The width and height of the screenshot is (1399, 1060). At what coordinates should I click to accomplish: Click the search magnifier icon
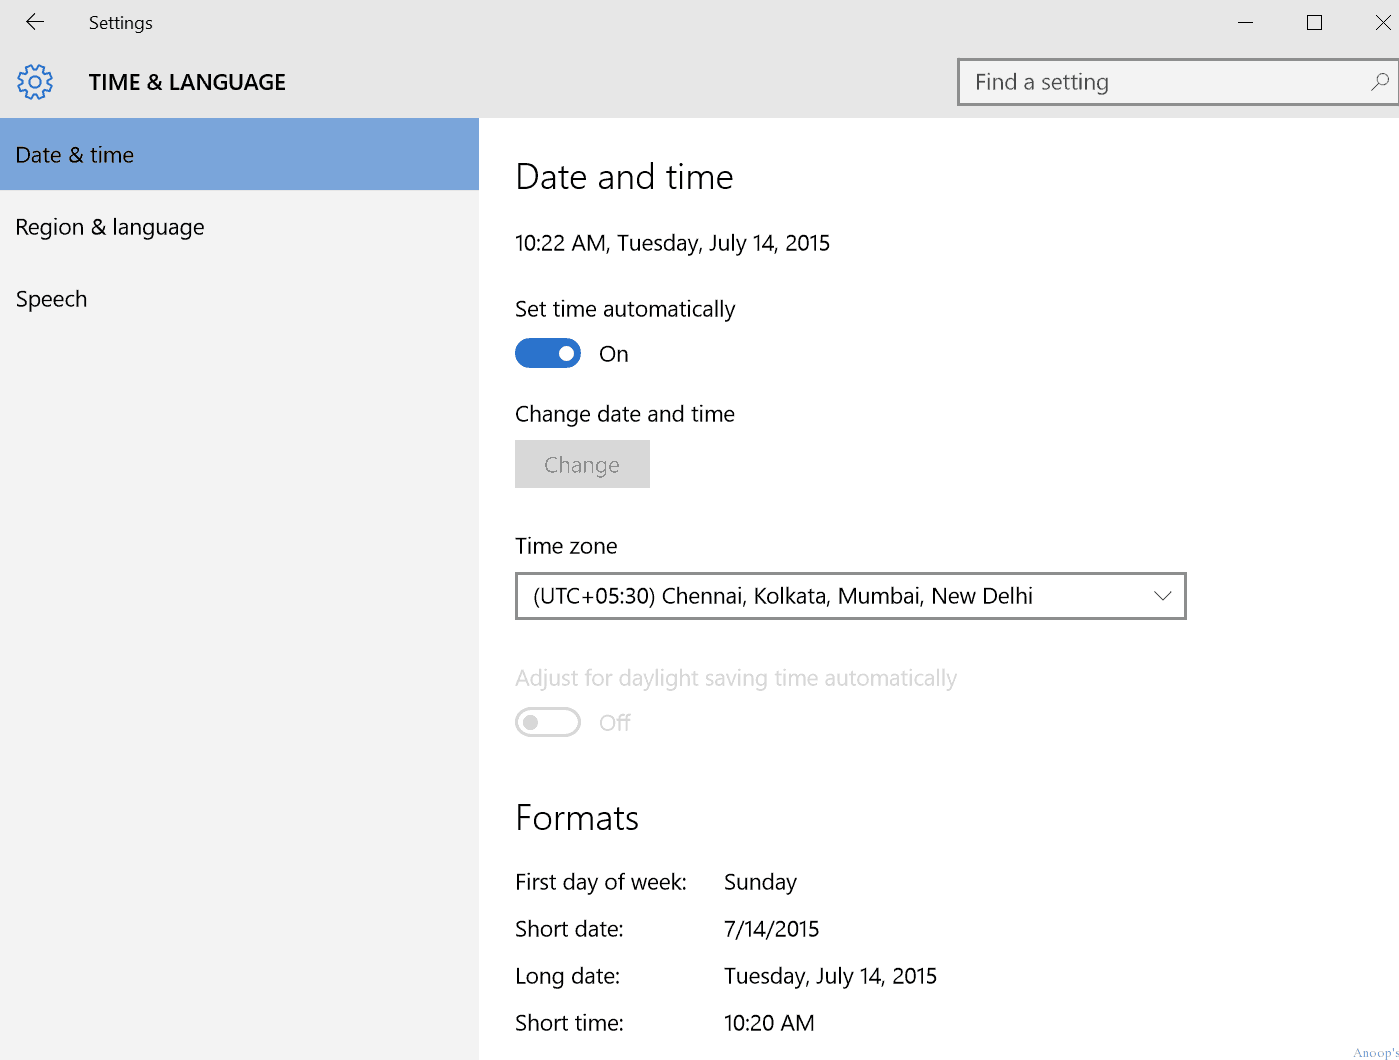click(1379, 82)
